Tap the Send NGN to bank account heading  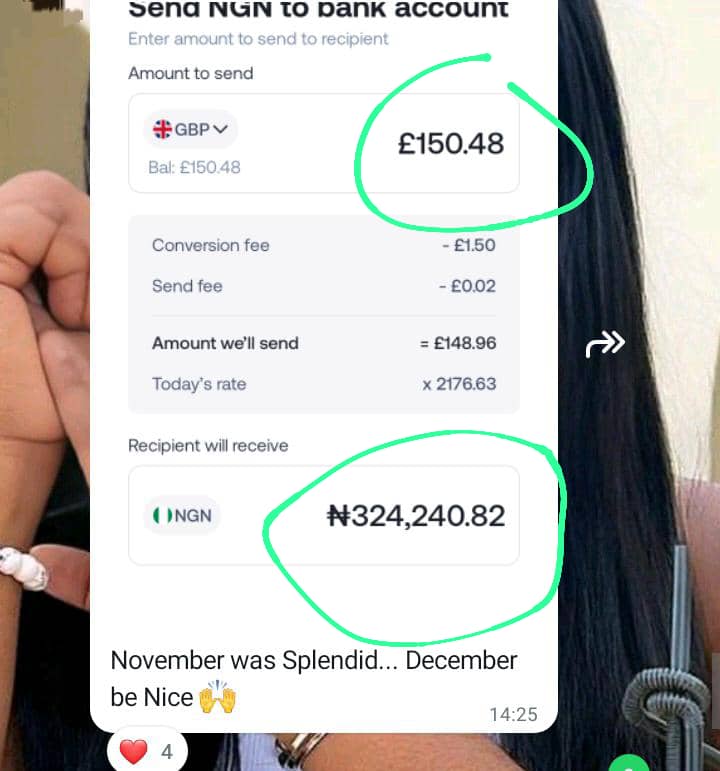318,9
